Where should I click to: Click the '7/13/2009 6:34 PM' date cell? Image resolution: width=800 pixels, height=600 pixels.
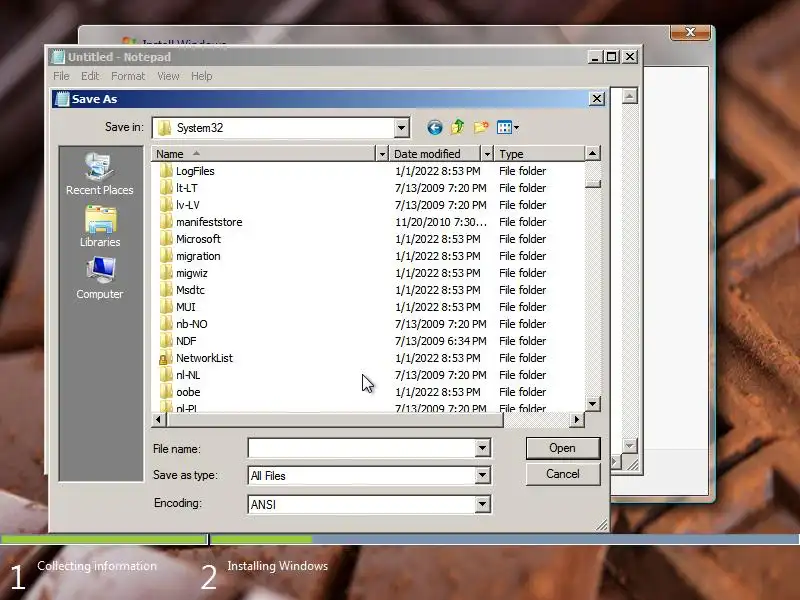click(441, 341)
